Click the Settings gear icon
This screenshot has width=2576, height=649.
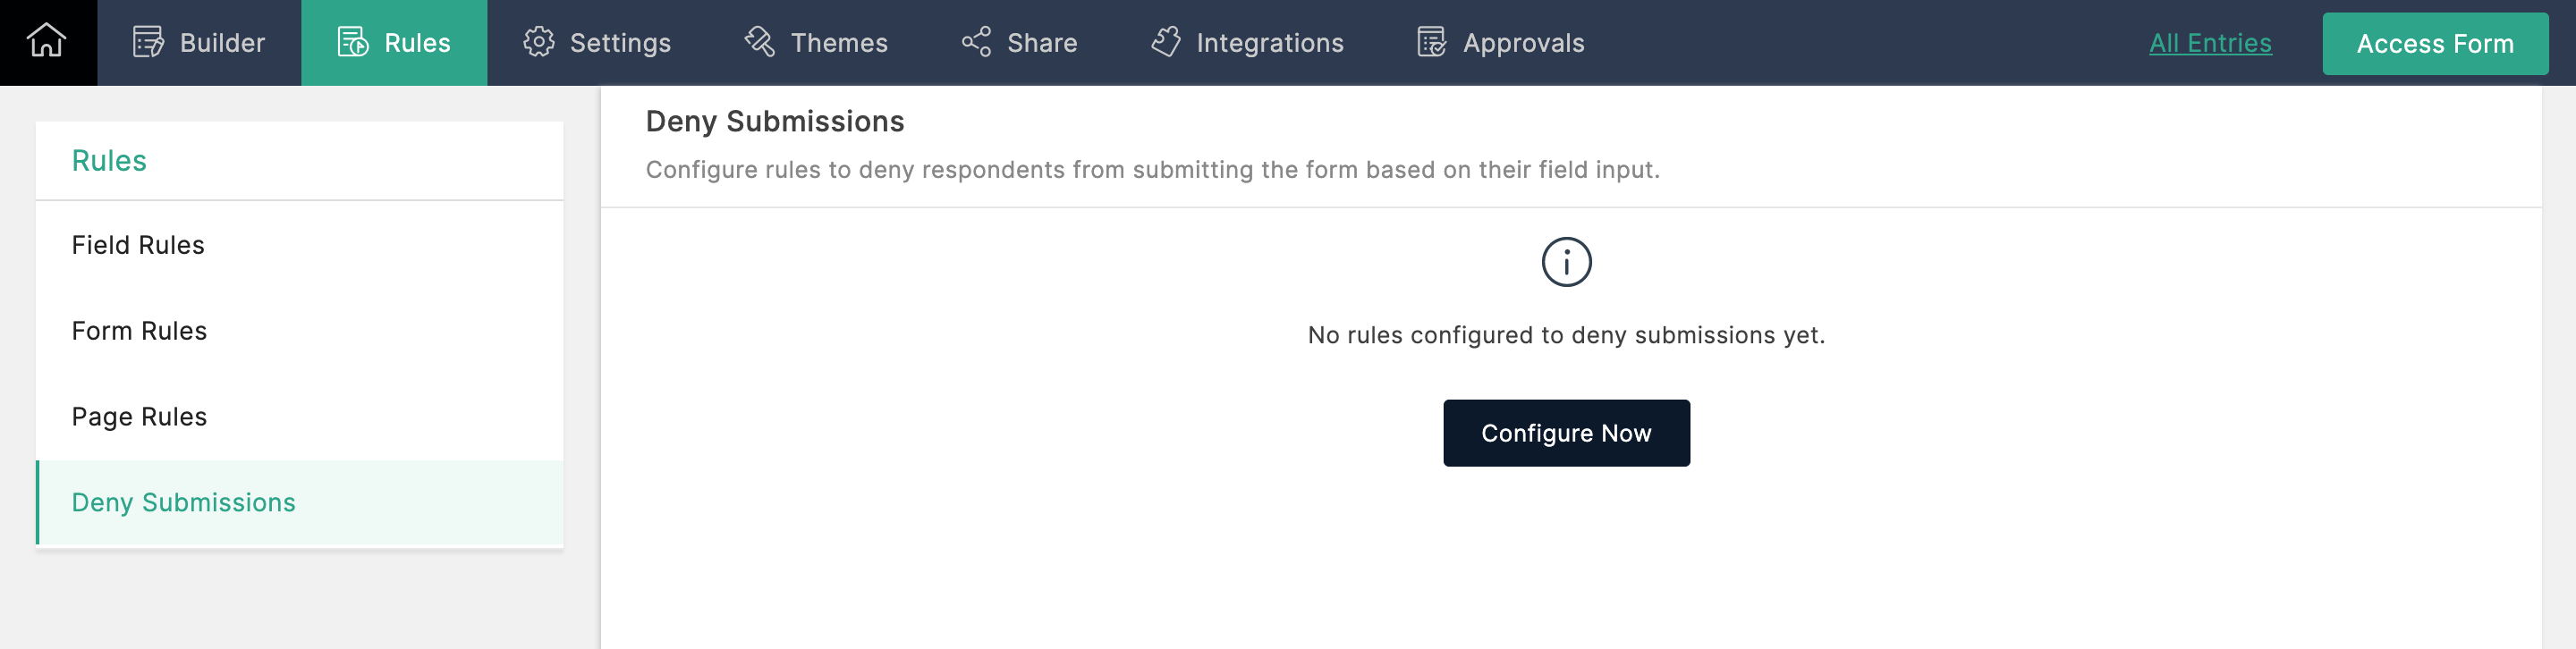click(539, 43)
